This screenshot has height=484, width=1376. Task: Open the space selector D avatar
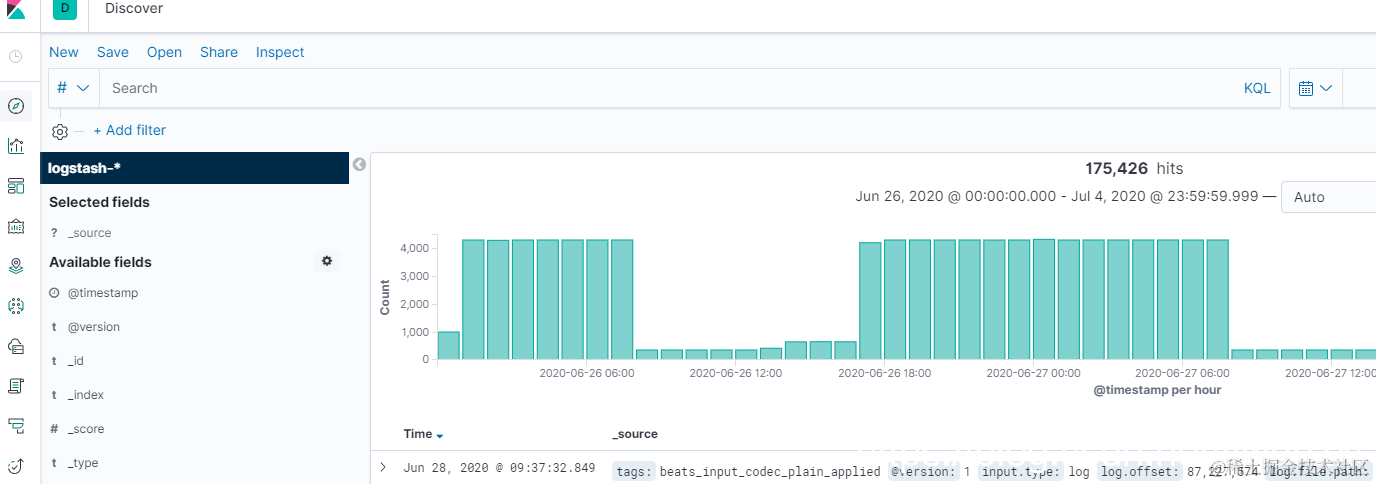click(x=65, y=9)
